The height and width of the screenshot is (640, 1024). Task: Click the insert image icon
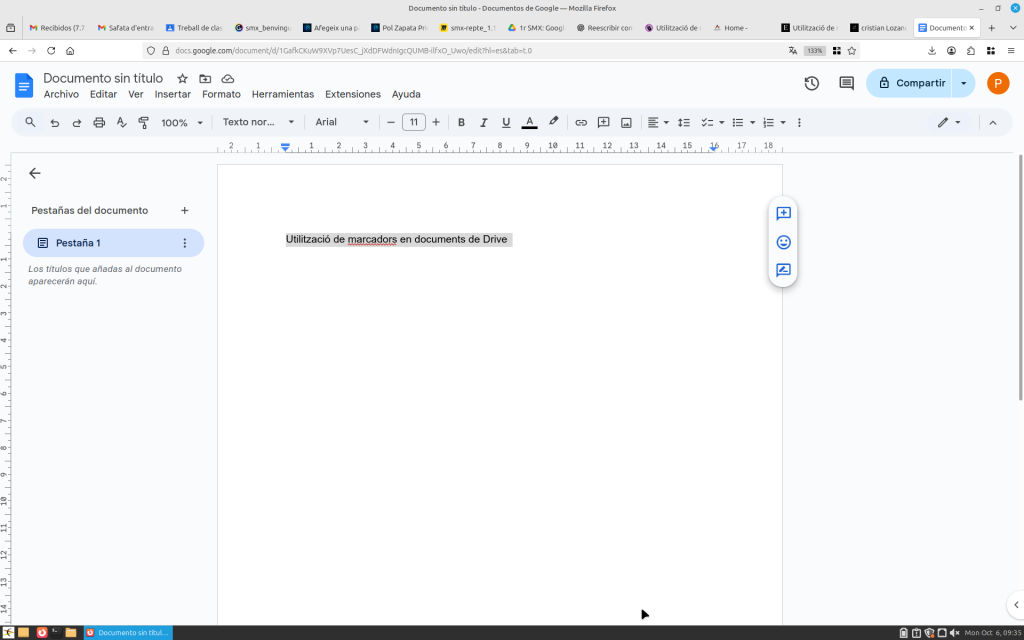click(x=626, y=122)
